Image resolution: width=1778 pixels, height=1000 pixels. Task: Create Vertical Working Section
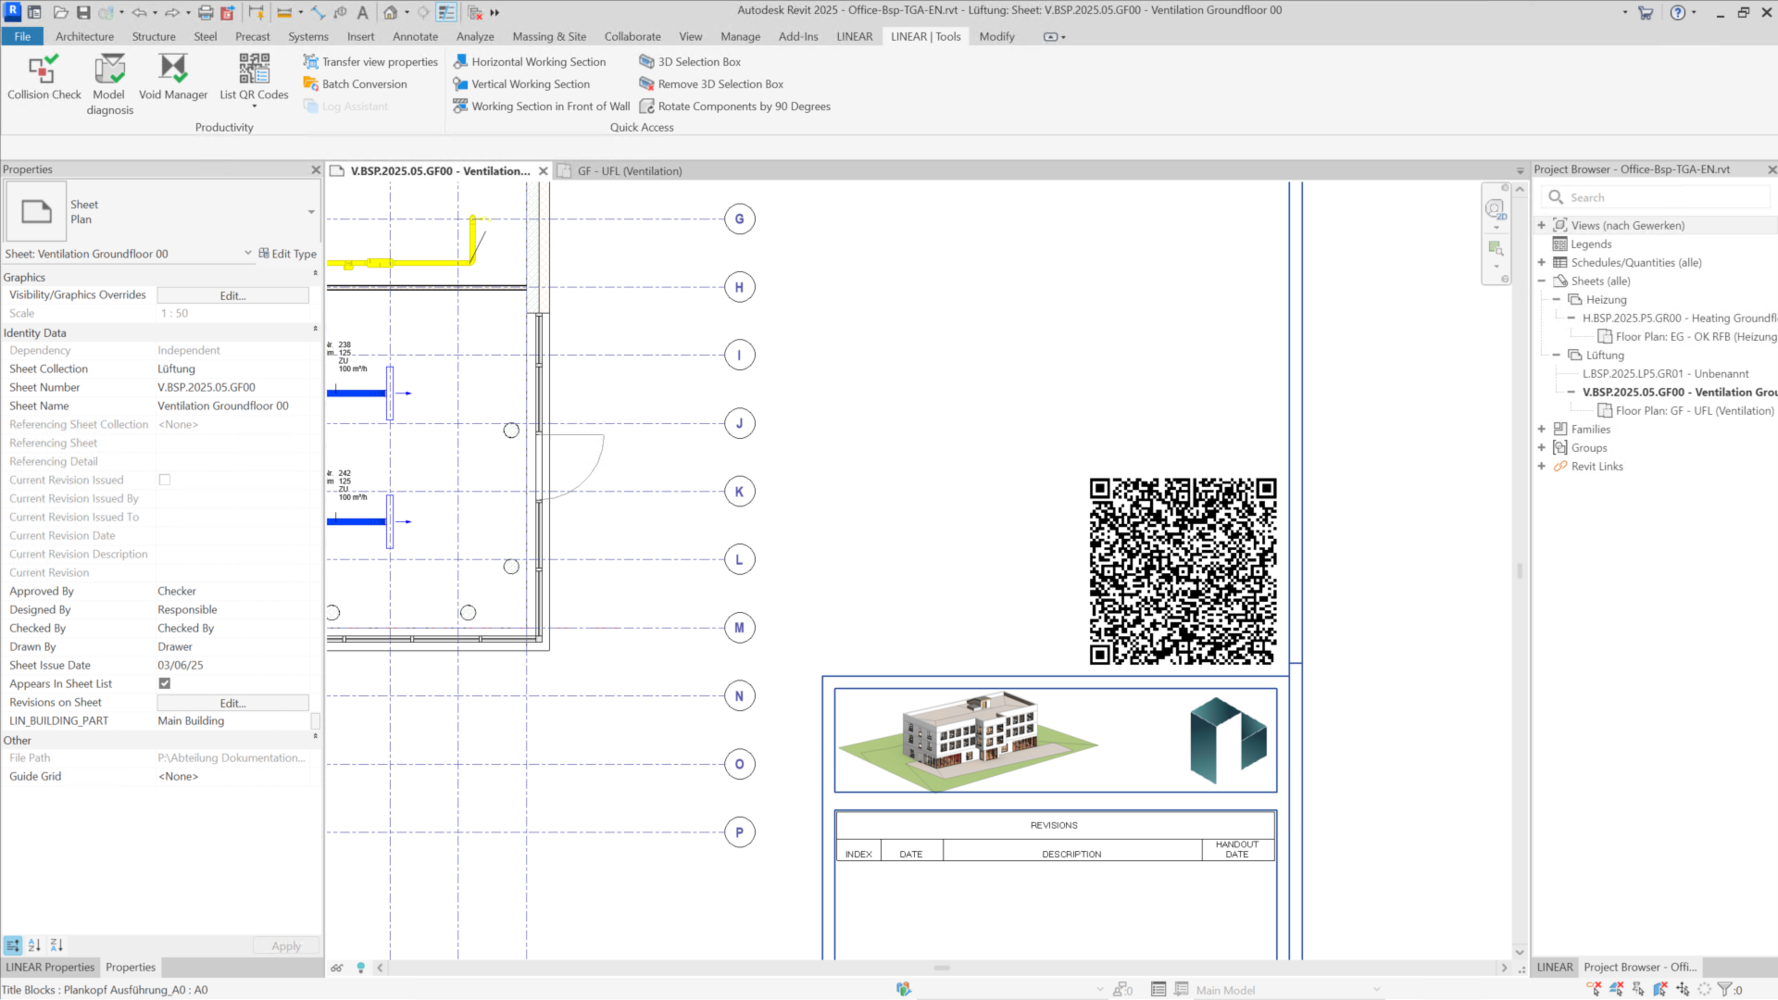coord(521,84)
